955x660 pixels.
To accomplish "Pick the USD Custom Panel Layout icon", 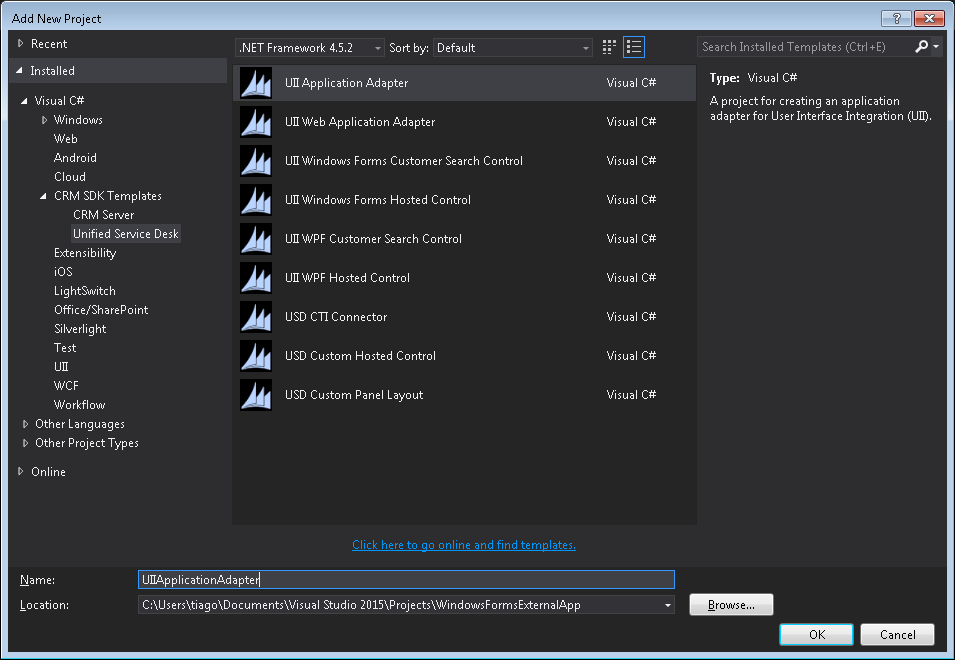I will pyautogui.click(x=256, y=395).
